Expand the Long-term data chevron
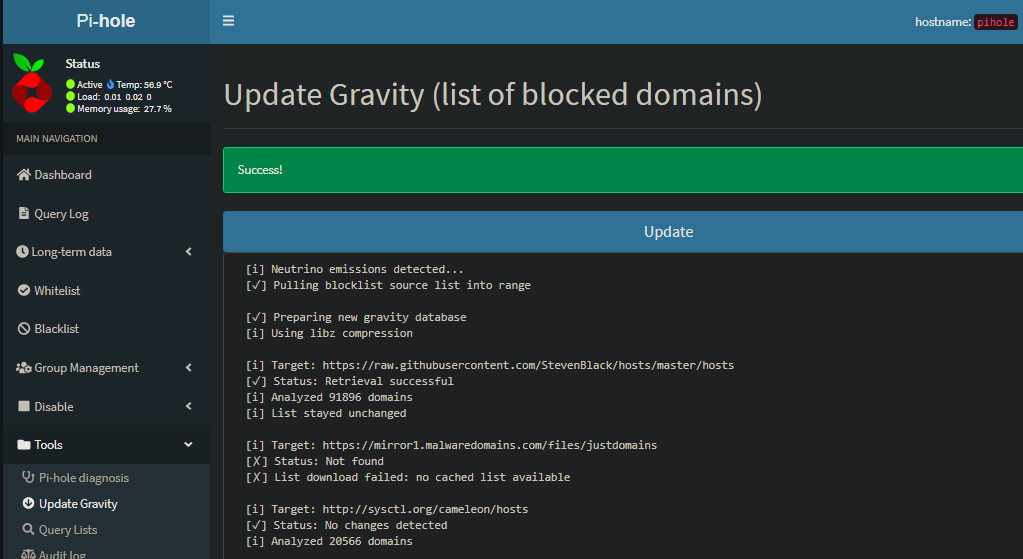 coord(189,252)
